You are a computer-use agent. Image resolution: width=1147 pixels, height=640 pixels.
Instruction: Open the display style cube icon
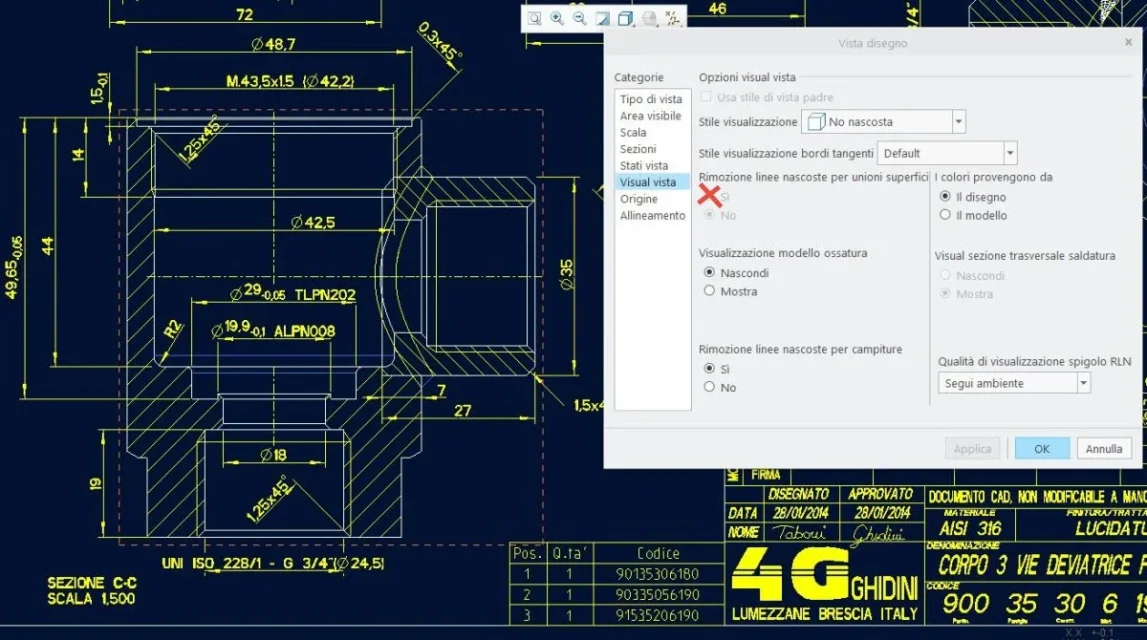[x=625, y=18]
